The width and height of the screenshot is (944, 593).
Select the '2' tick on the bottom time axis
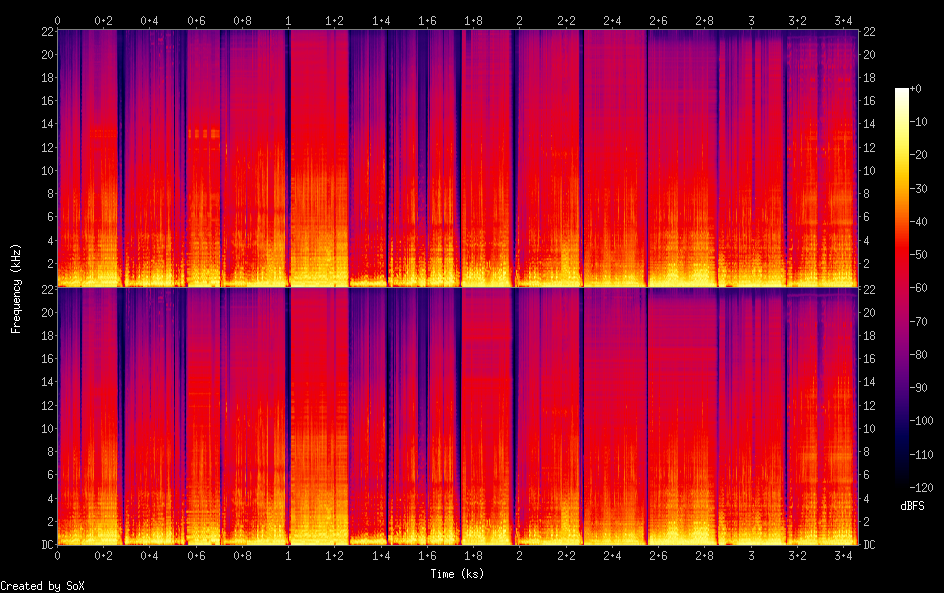[x=519, y=555]
